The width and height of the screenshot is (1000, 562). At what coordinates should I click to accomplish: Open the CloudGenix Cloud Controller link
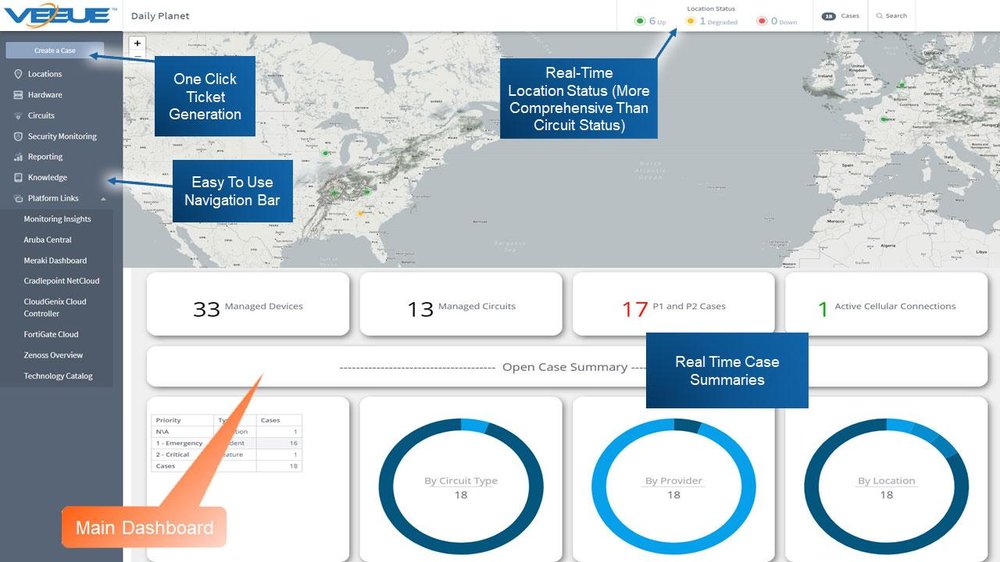[x=55, y=307]
